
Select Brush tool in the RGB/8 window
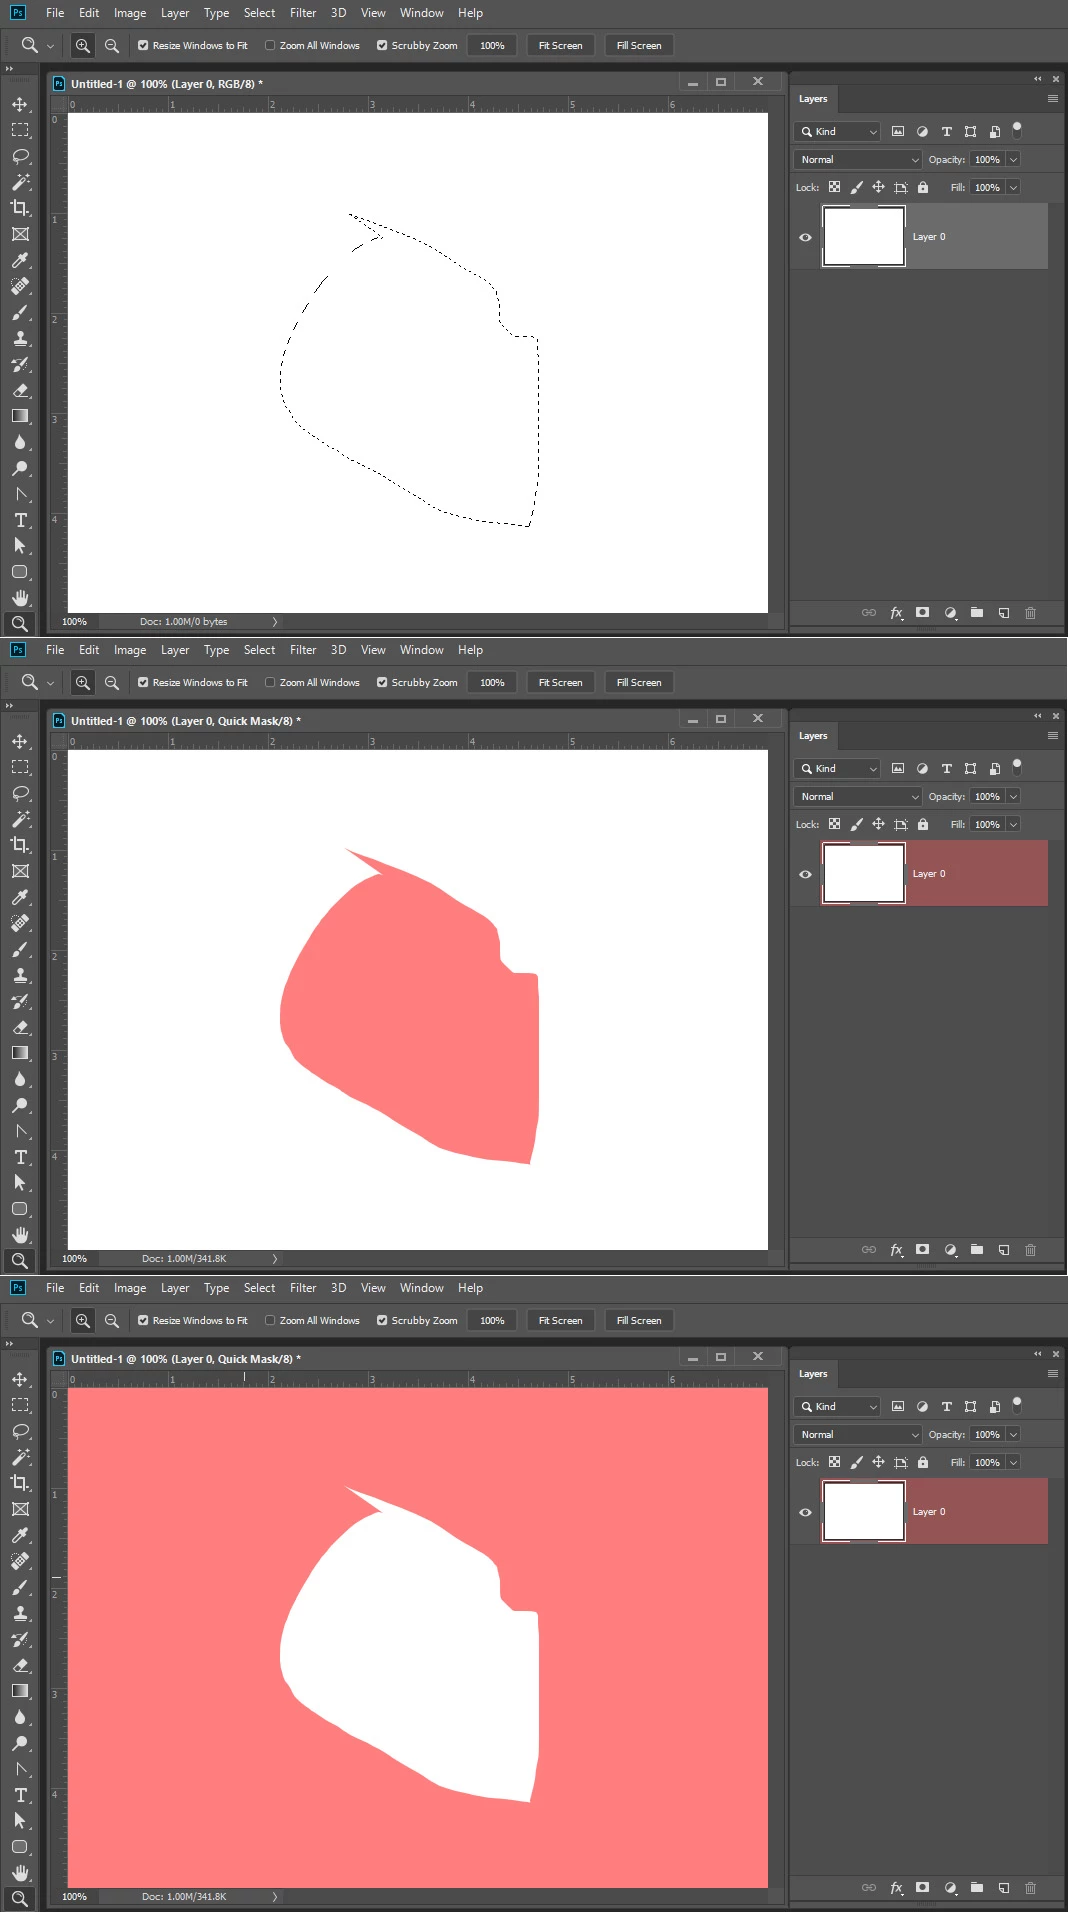pos(20,312)
